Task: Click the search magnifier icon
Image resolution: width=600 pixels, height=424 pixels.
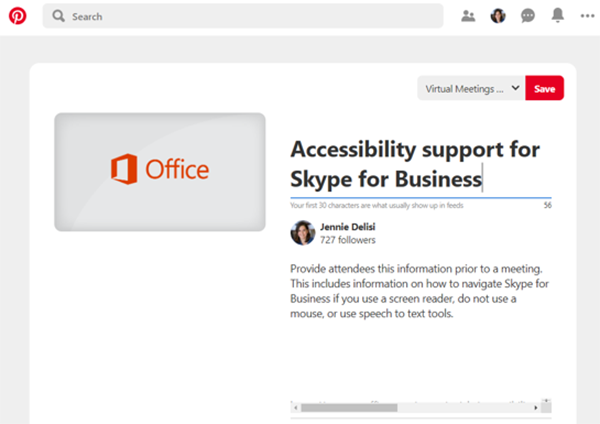Action: (x=59, y=16)
